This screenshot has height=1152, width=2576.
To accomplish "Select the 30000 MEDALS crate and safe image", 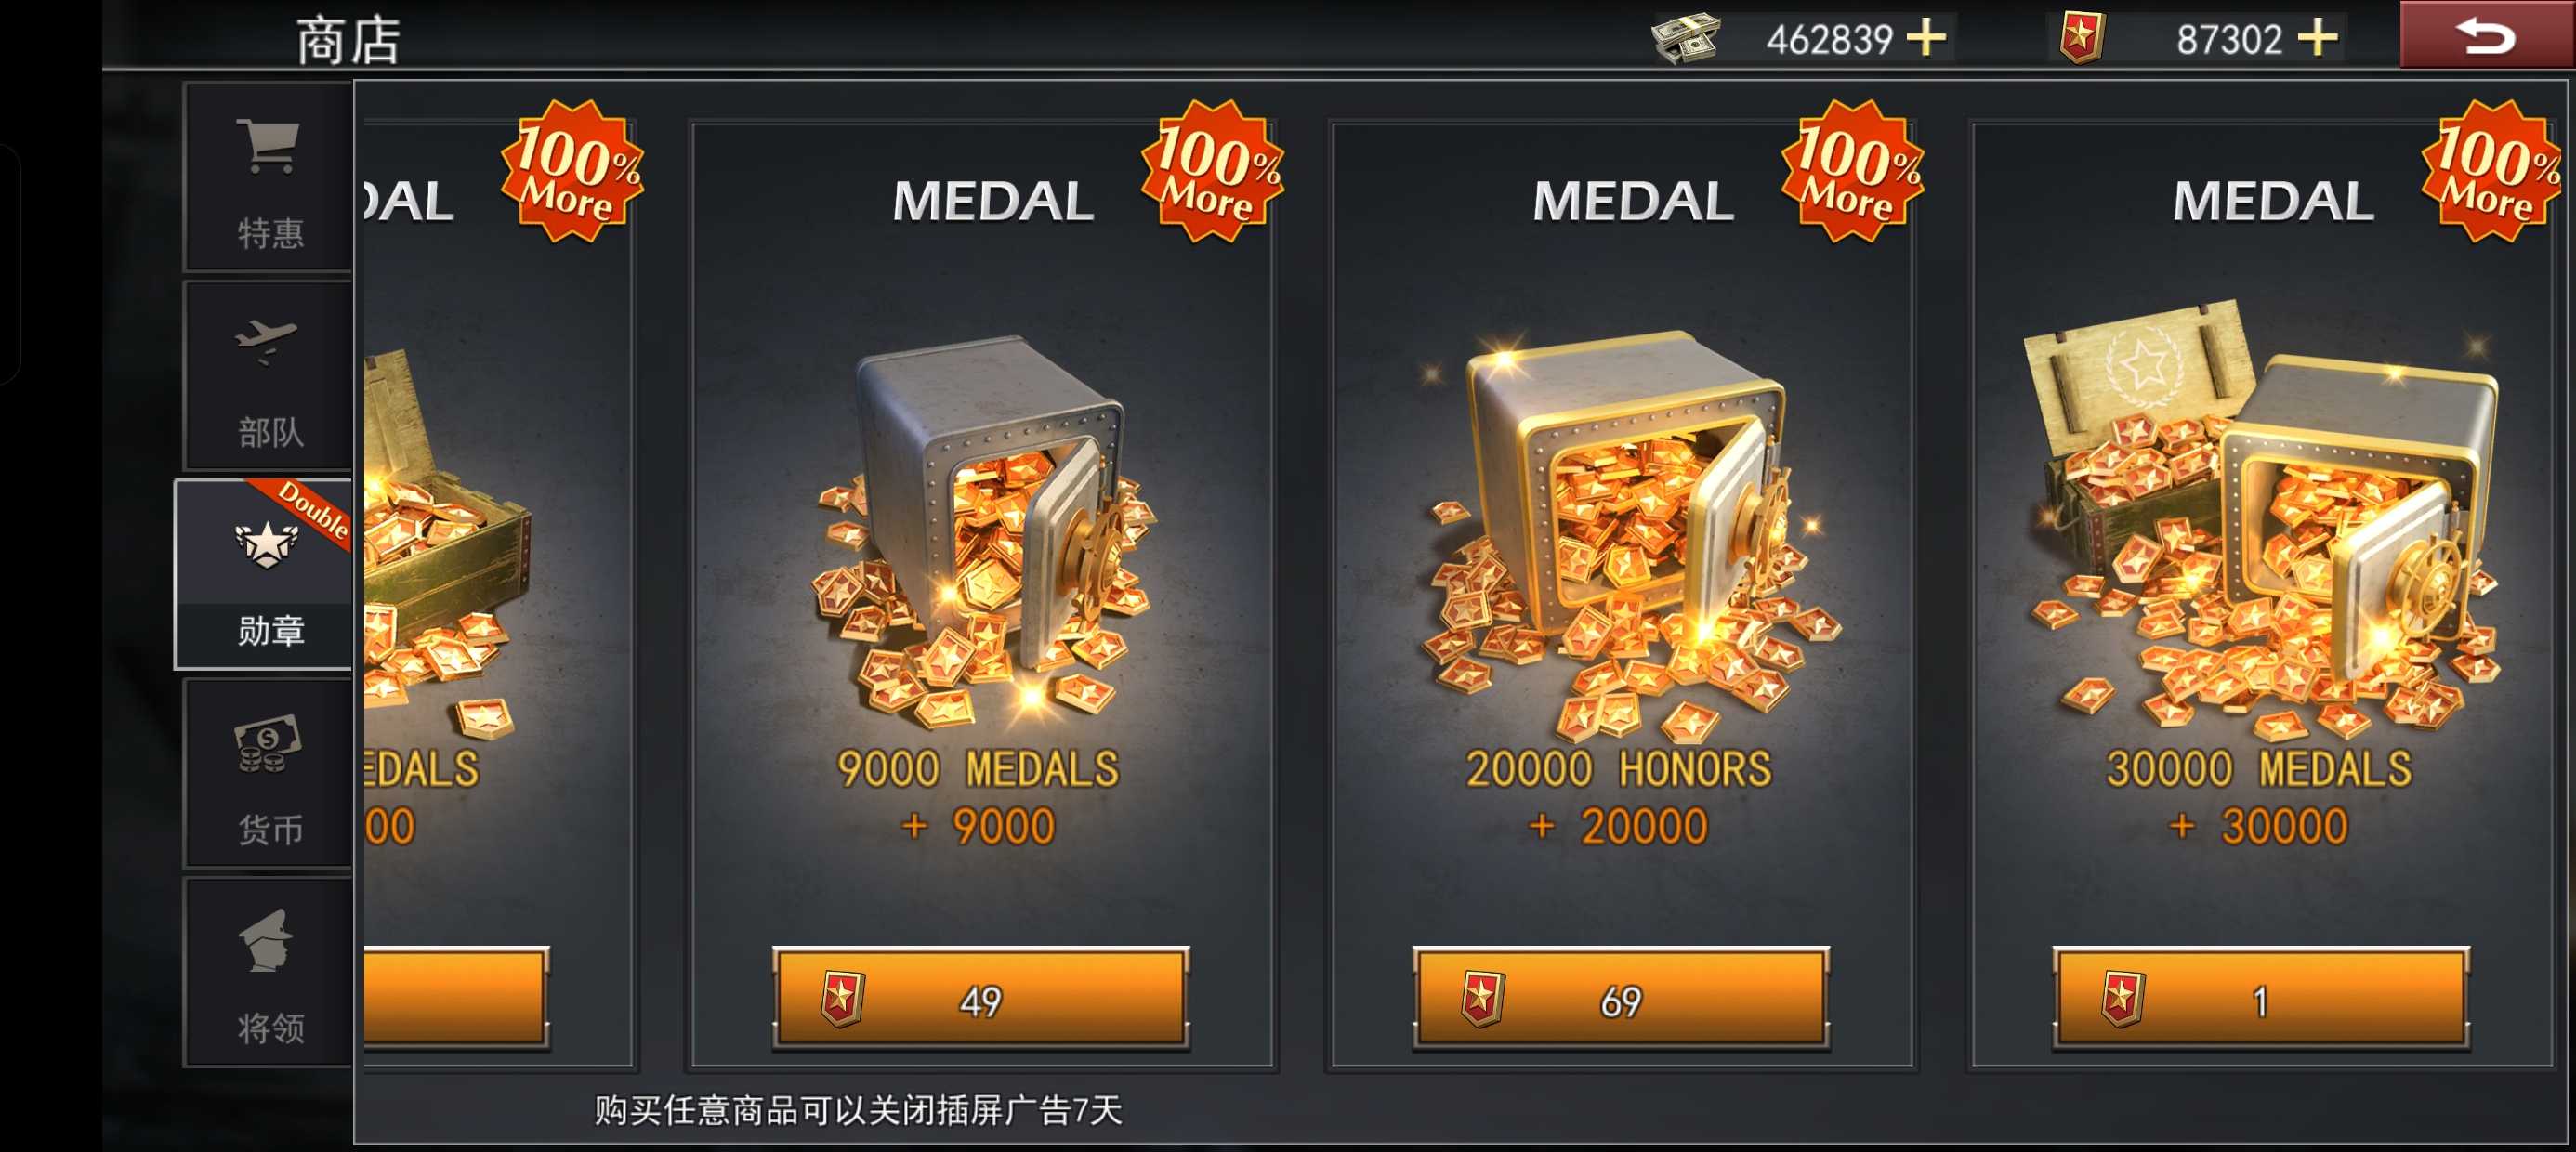I will (2262, 515).
